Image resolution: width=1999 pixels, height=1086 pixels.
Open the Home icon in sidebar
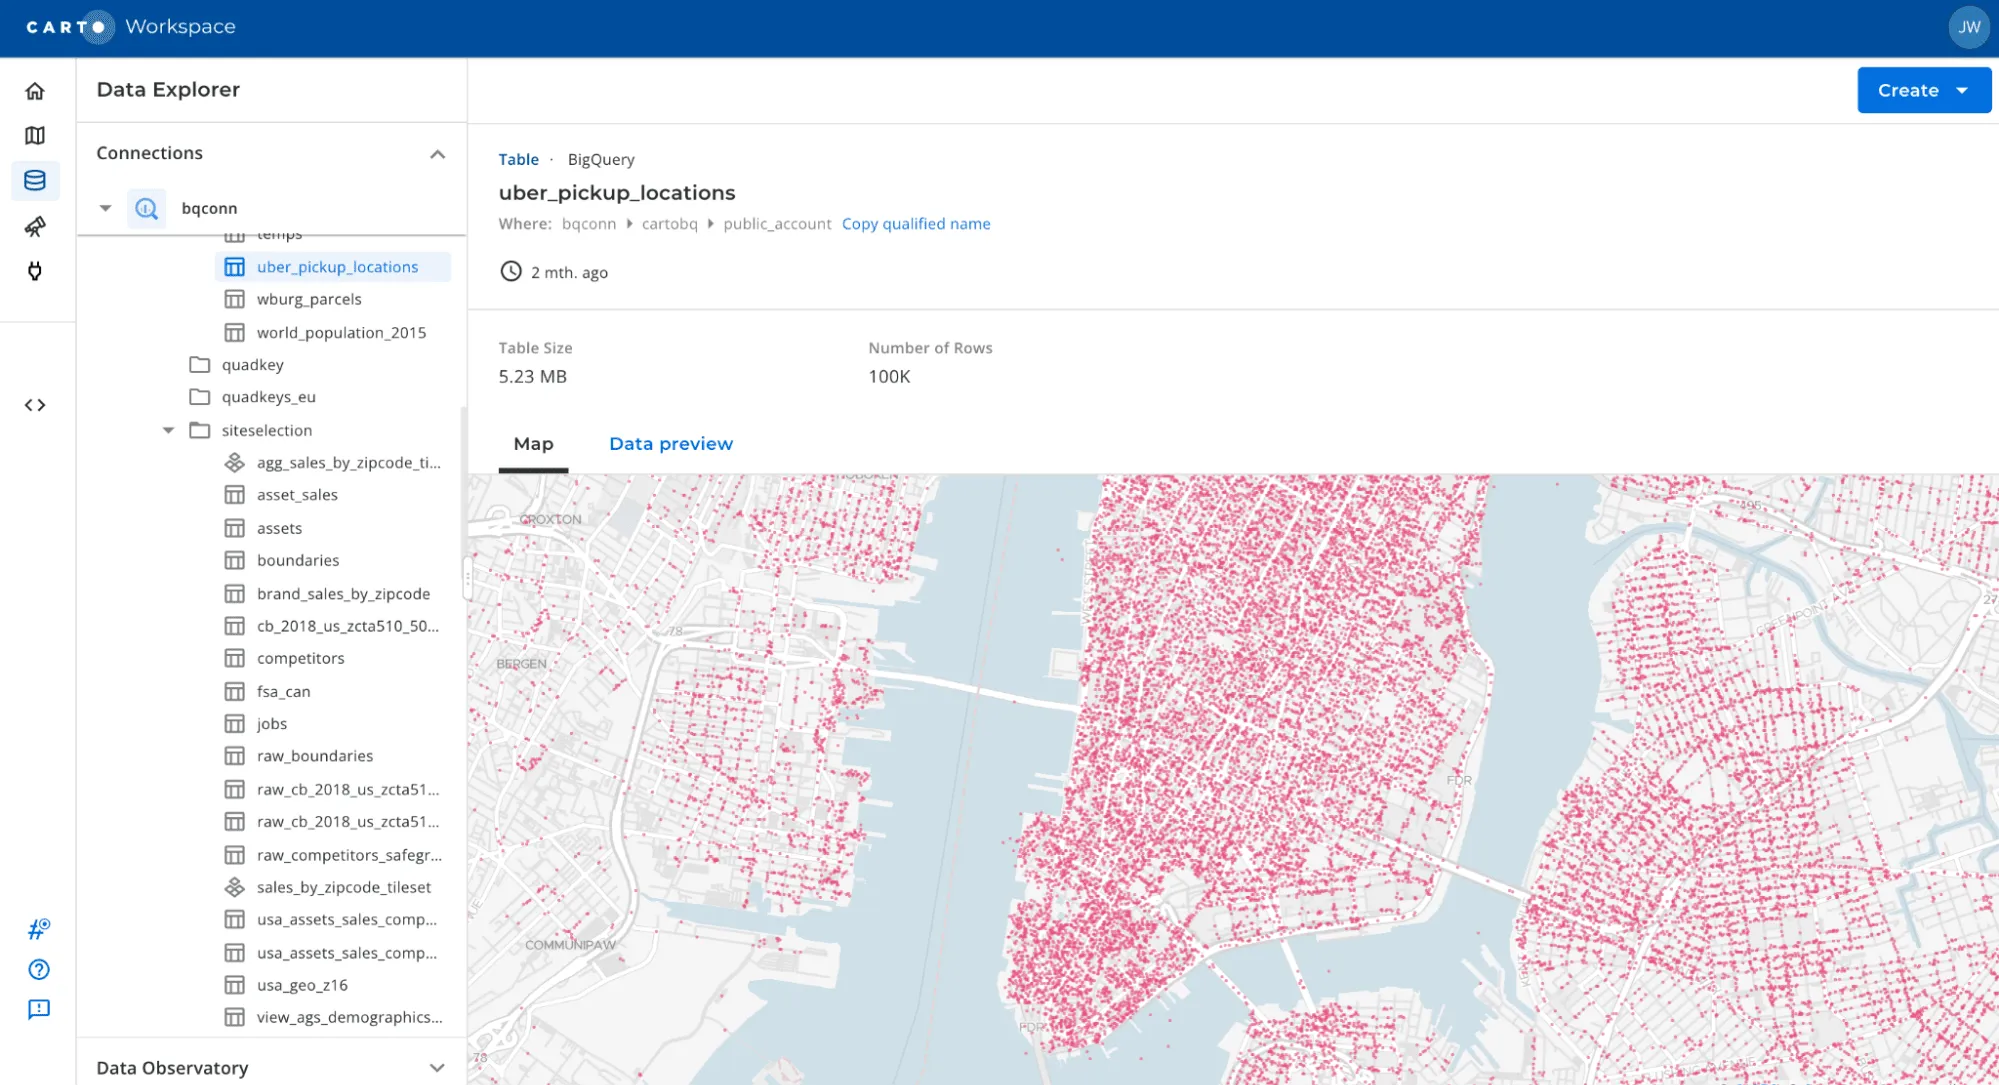(x=35, y=90)
